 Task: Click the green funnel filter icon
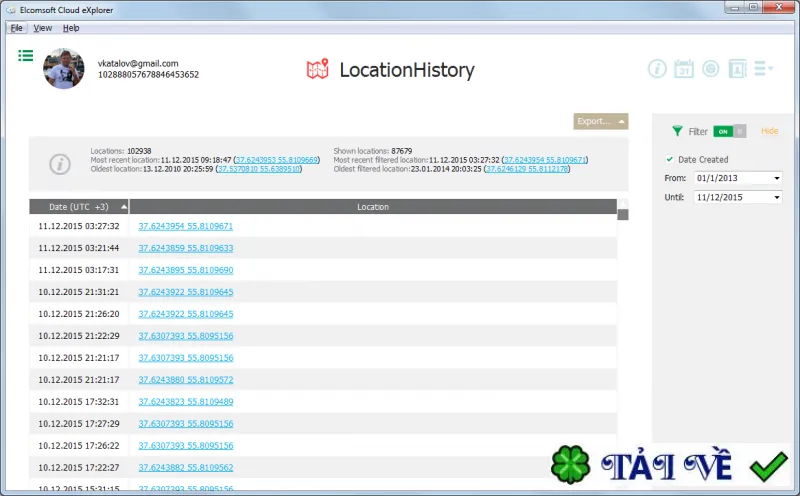click(677, 131)
